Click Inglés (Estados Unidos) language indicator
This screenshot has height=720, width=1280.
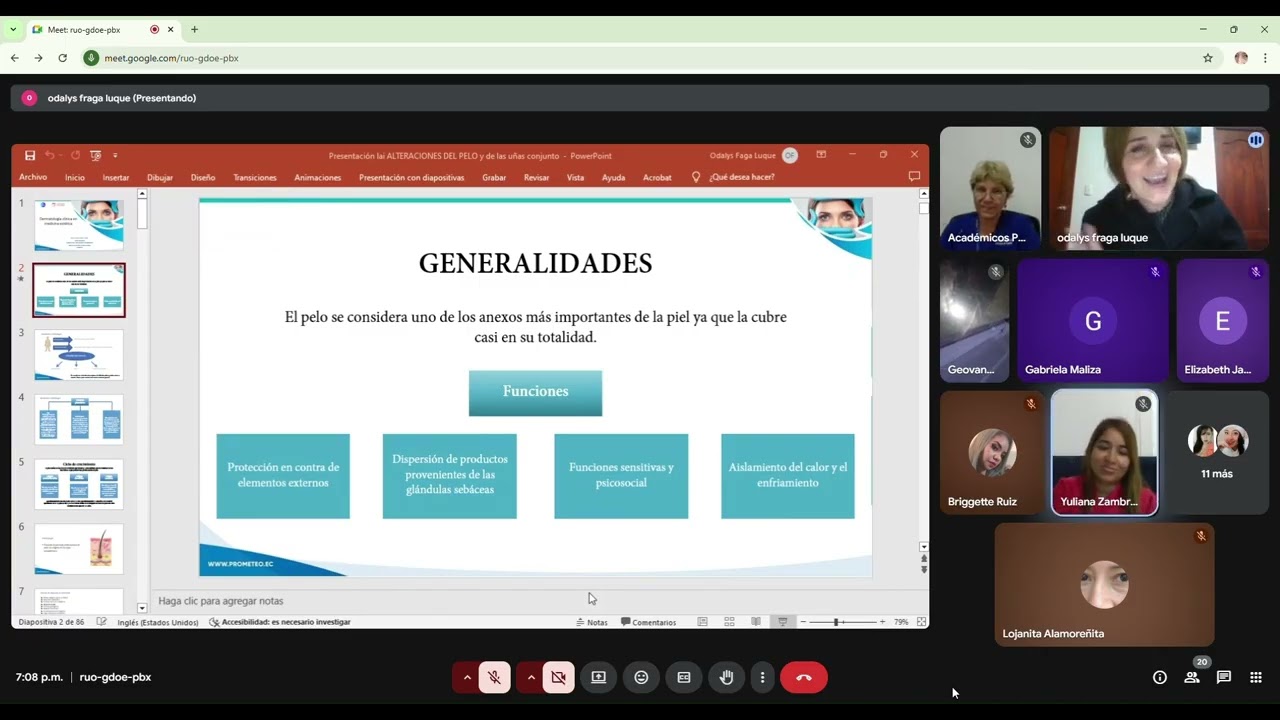pos(158,622)
